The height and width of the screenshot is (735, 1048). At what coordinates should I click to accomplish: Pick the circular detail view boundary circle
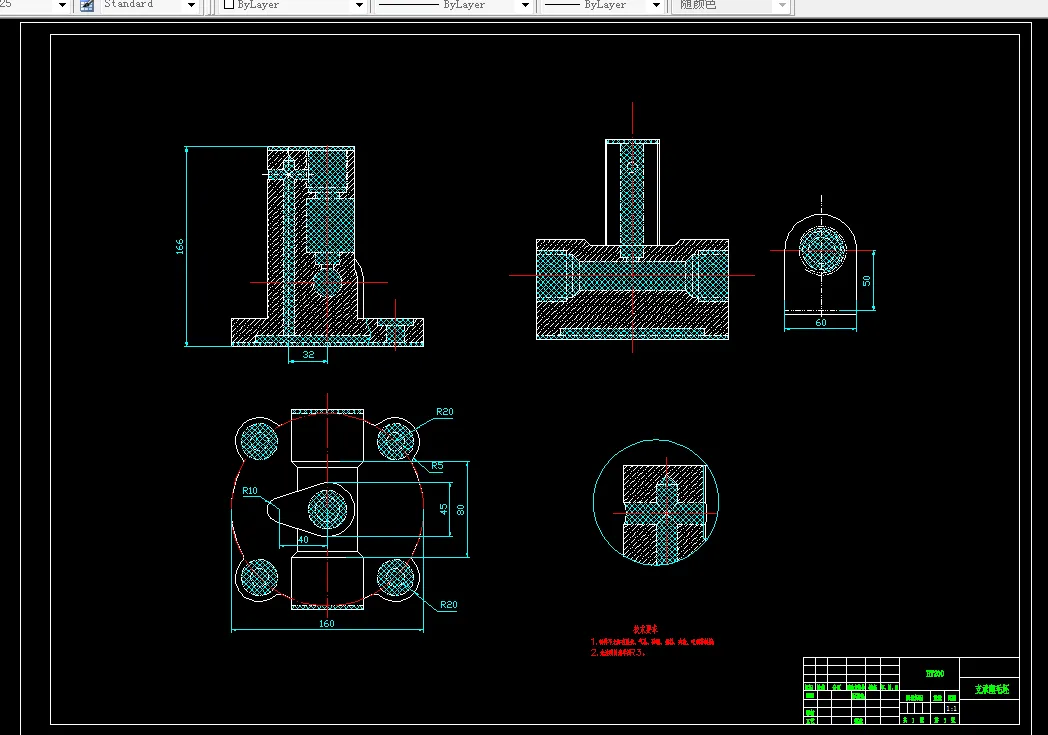point(656,502)
